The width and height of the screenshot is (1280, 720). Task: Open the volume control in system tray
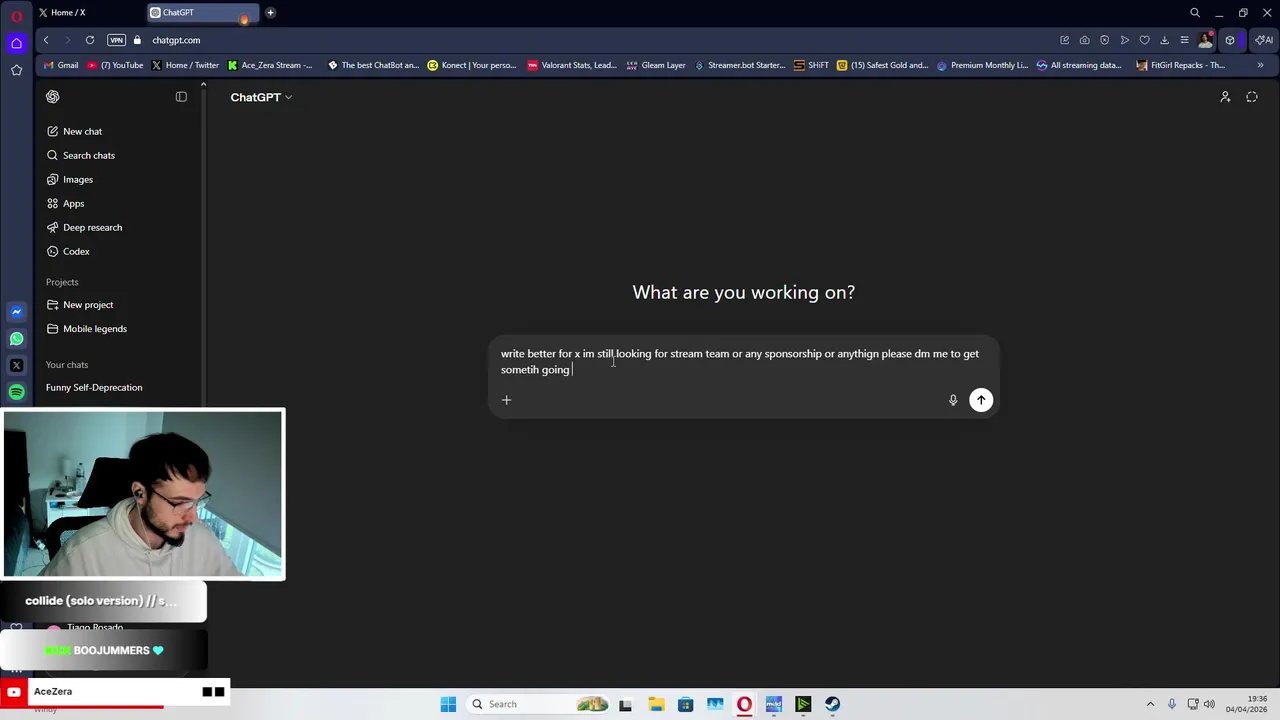pyautogui.click(x=1209, y=704)
